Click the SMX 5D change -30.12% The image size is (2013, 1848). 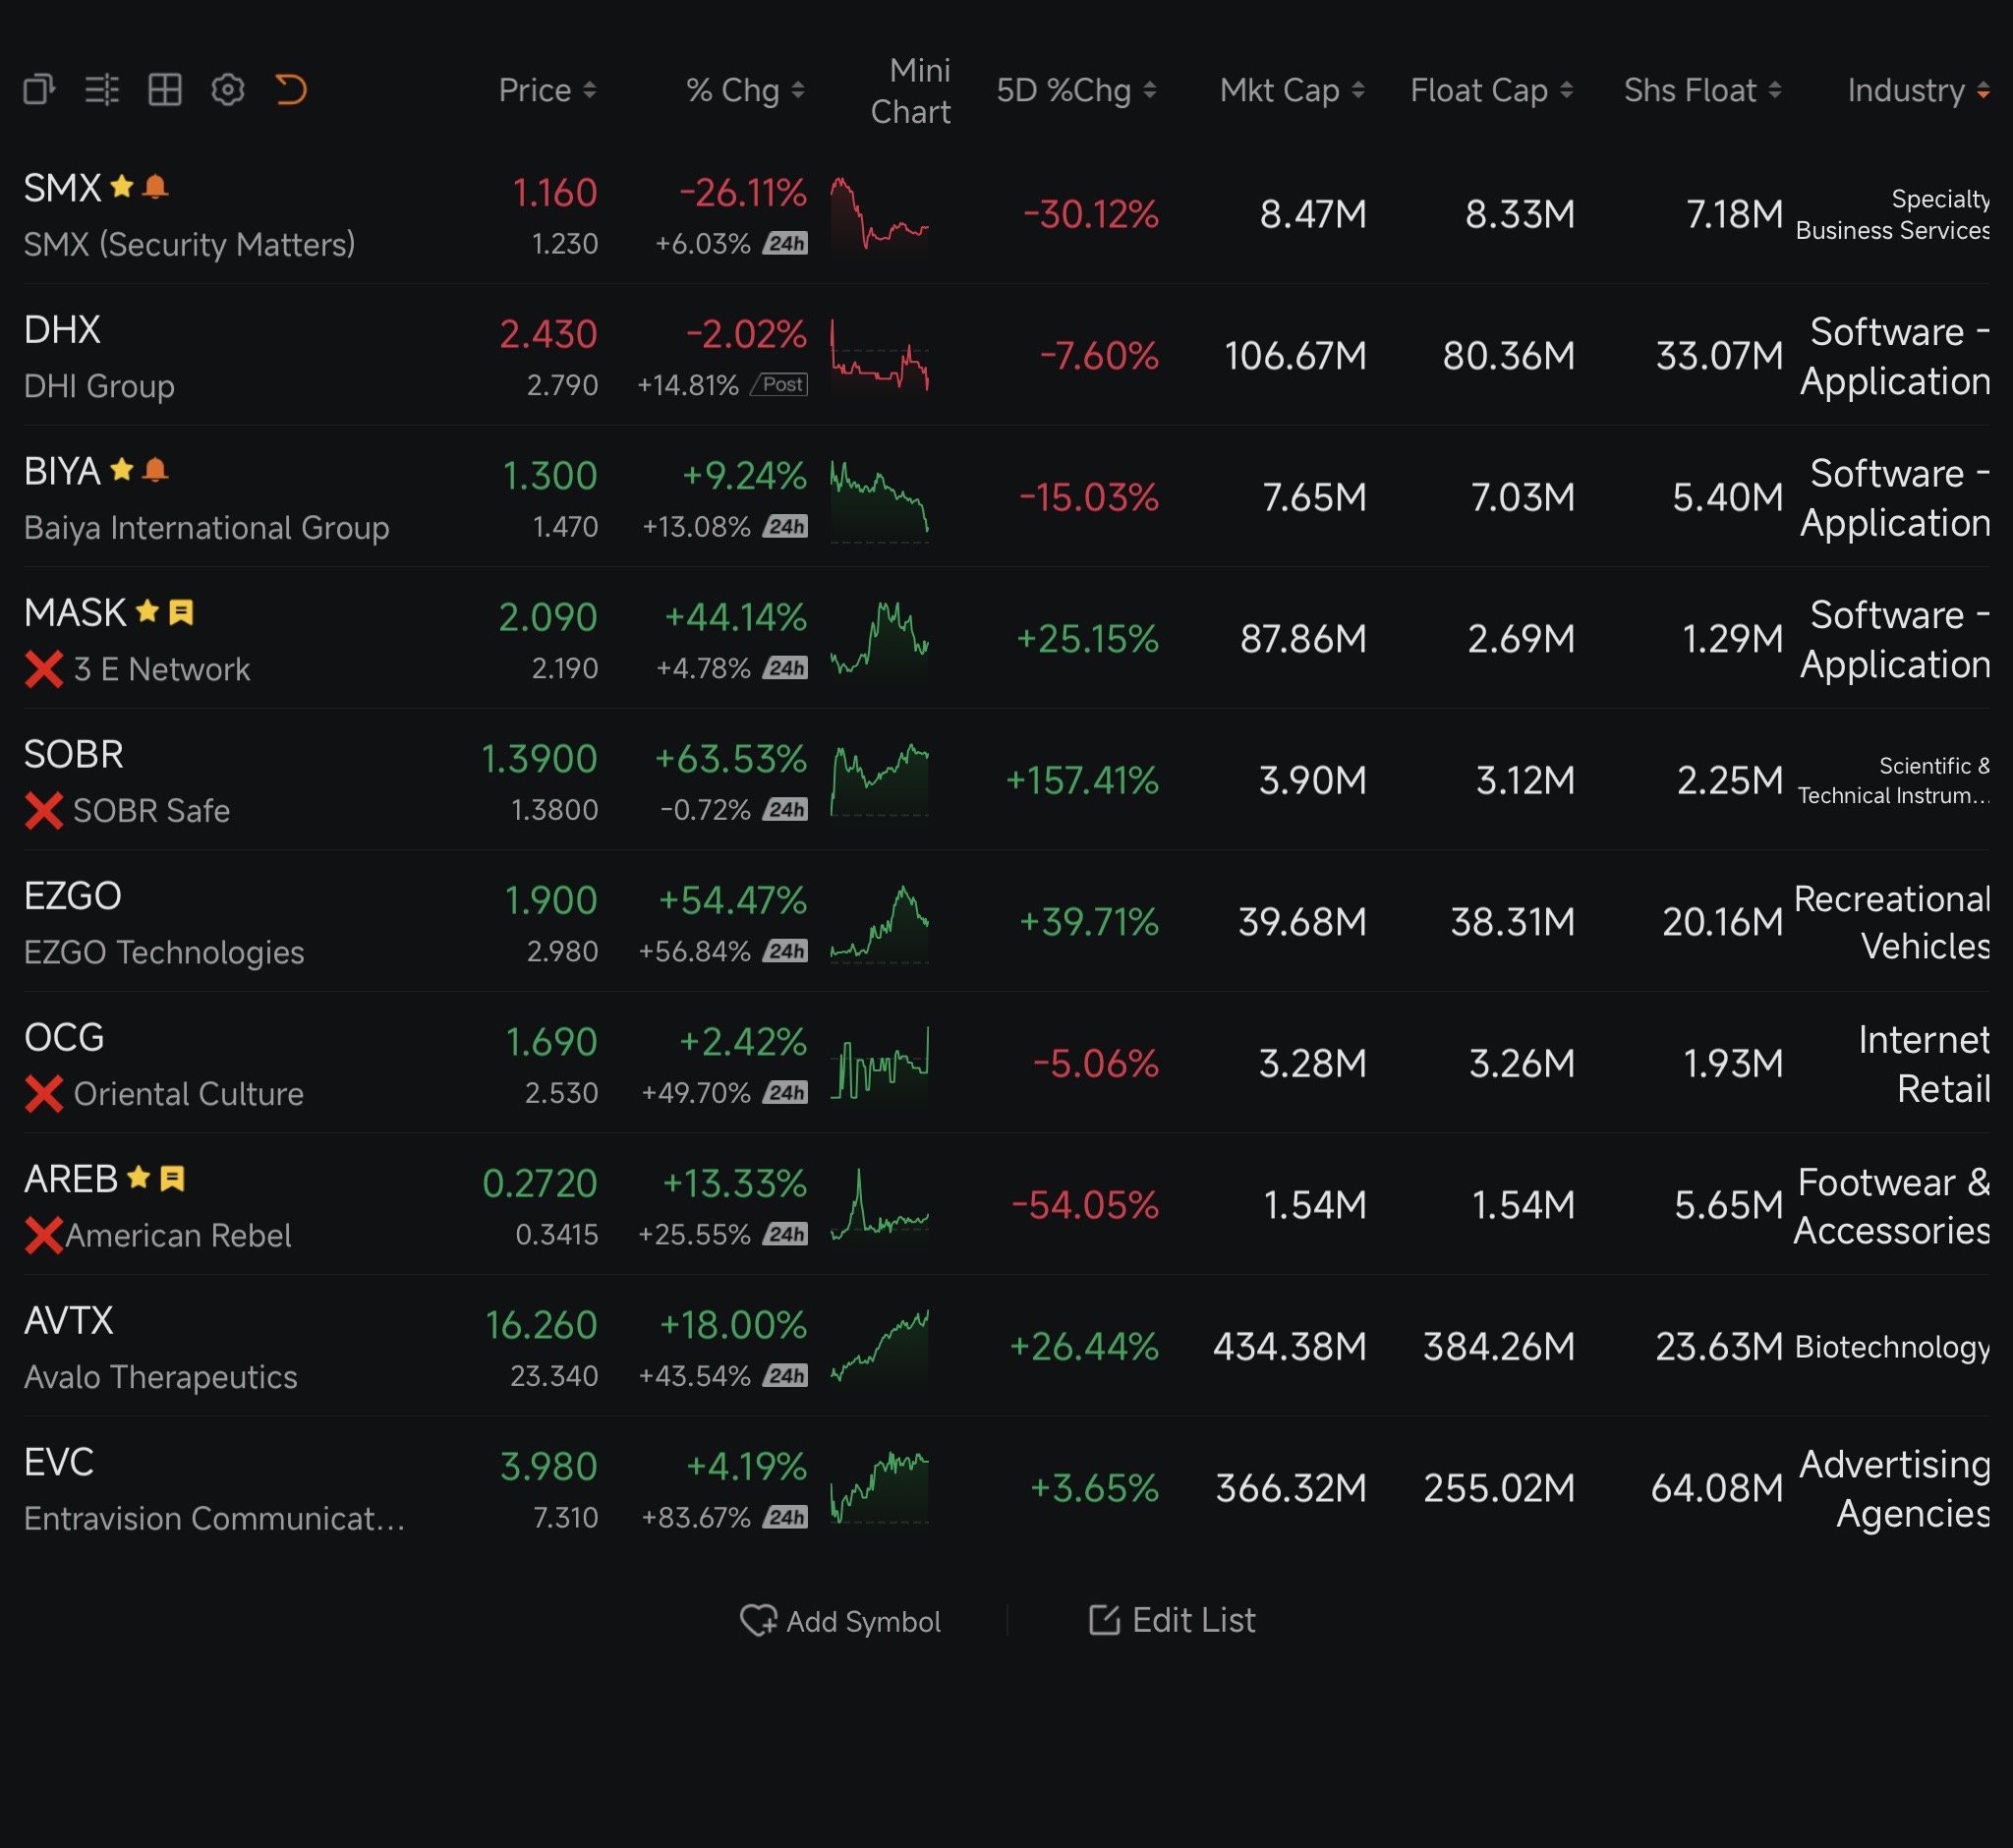coord(1091,214)
